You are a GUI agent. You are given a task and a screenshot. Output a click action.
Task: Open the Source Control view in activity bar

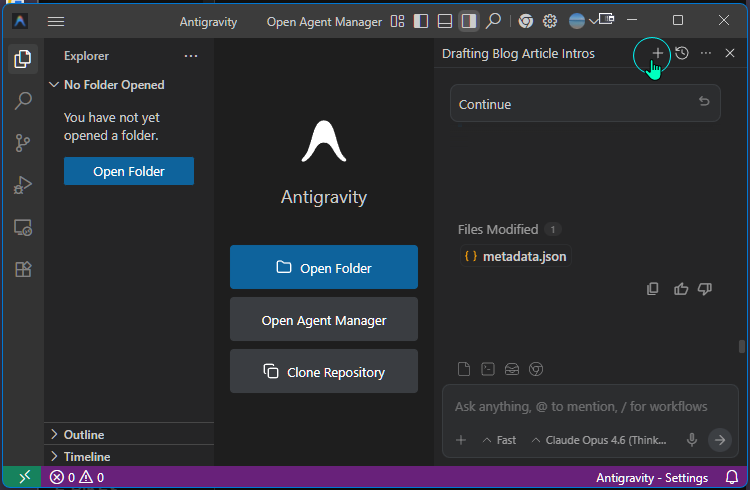[x=22, y=143]
